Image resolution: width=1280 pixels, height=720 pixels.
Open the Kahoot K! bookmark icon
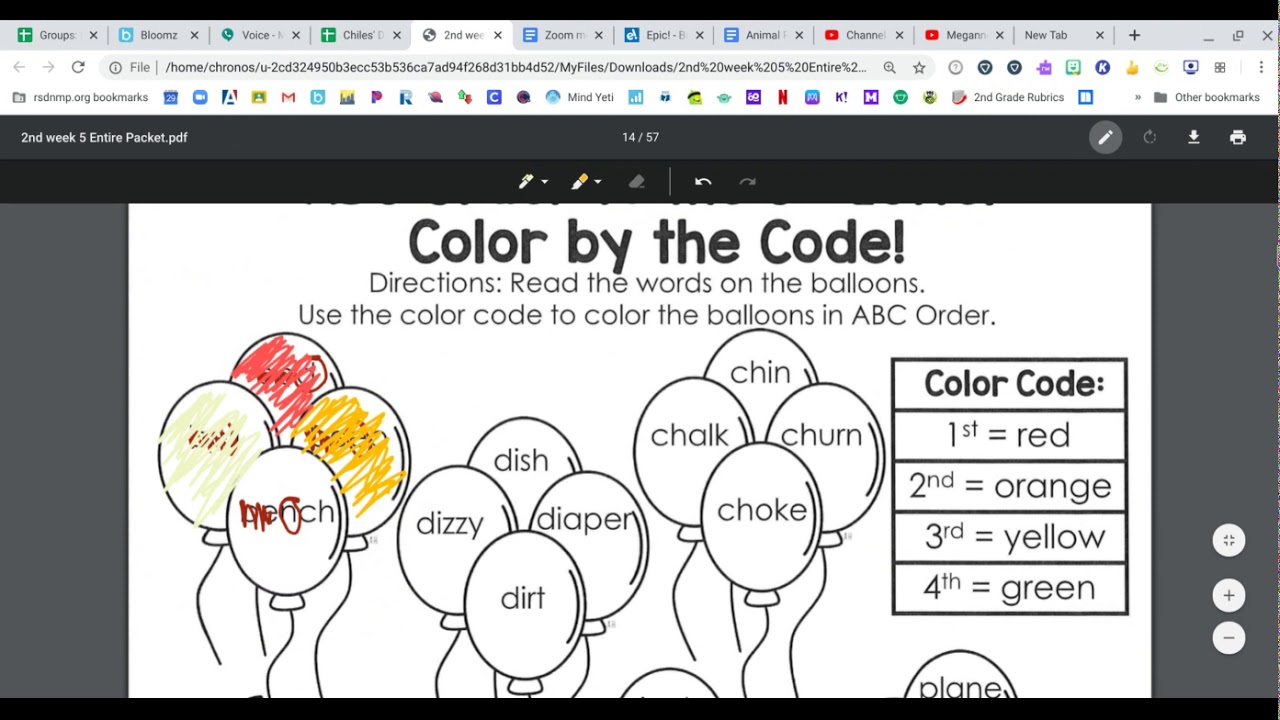841,97
